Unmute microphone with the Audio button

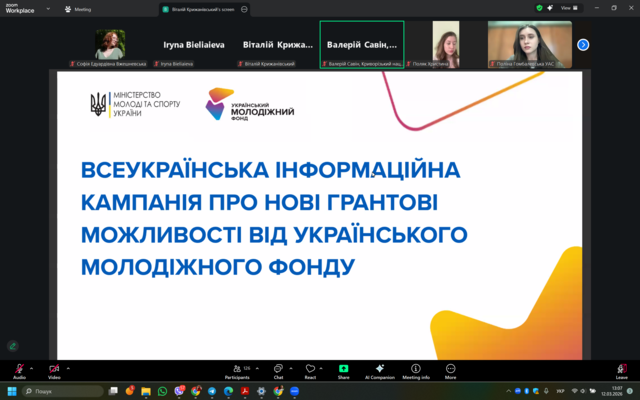click(x=19, y=369)
